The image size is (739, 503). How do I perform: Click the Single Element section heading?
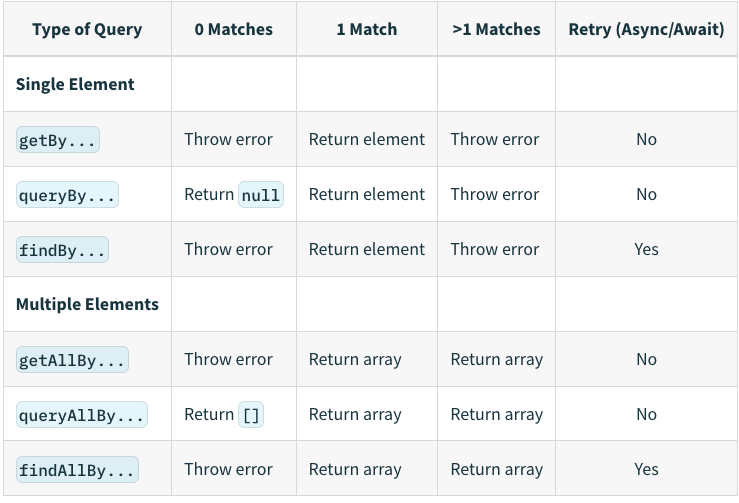(75, 84)
